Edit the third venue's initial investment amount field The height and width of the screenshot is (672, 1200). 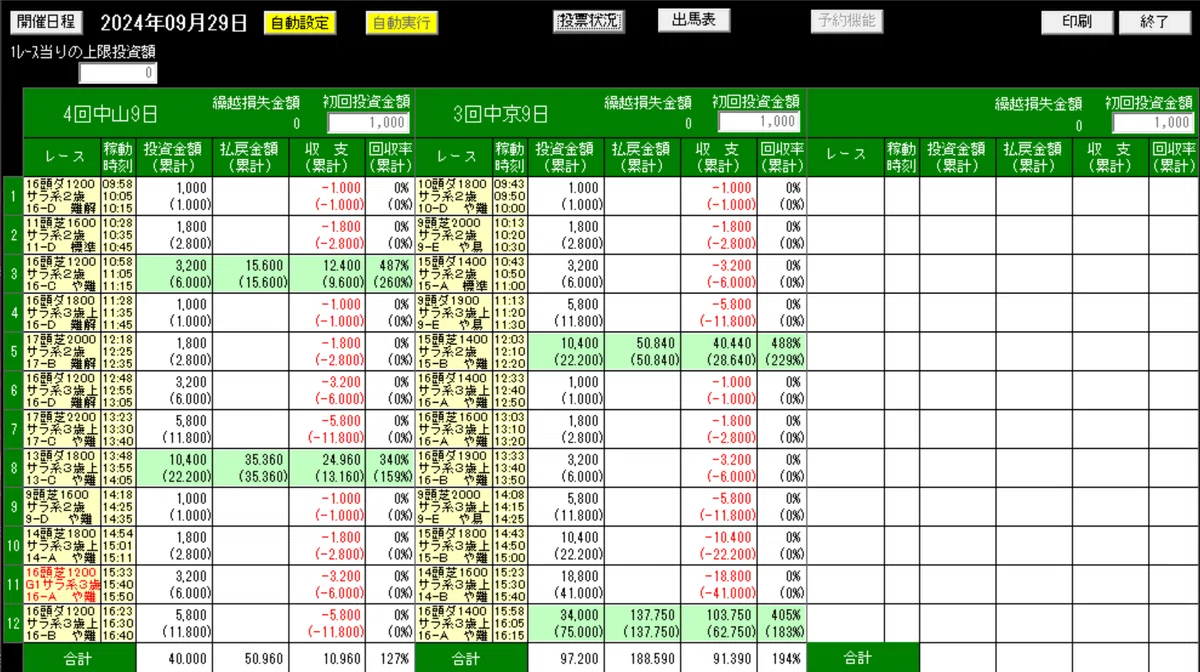(1153, 122)
